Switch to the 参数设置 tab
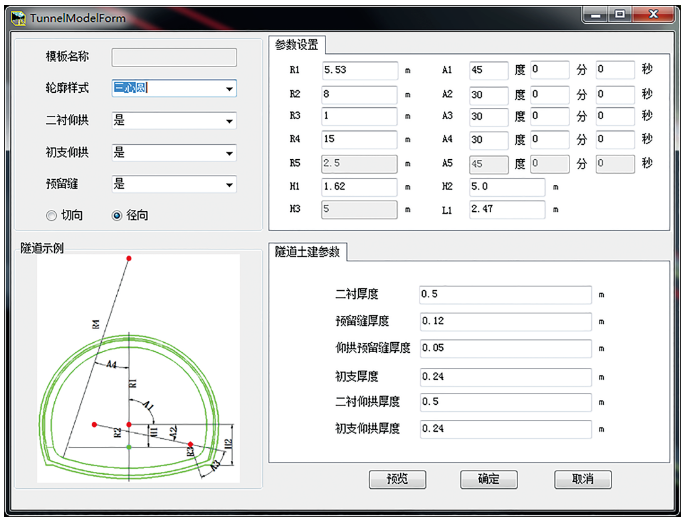Image resolution: width=688 pixels, height=523 pixels. click(297, 45)
